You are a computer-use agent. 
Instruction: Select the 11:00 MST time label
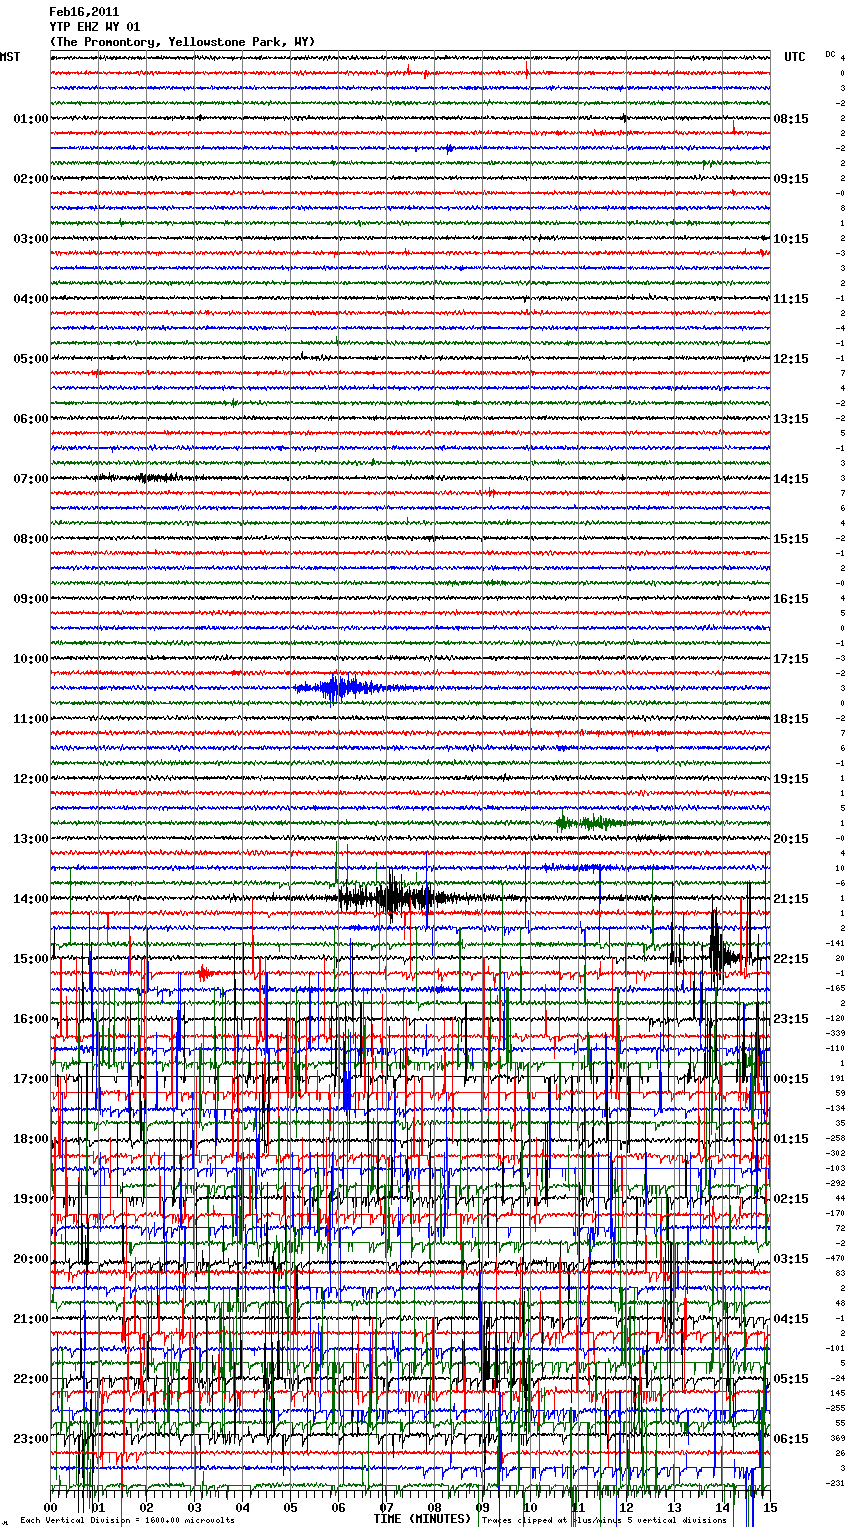point(31,719)
